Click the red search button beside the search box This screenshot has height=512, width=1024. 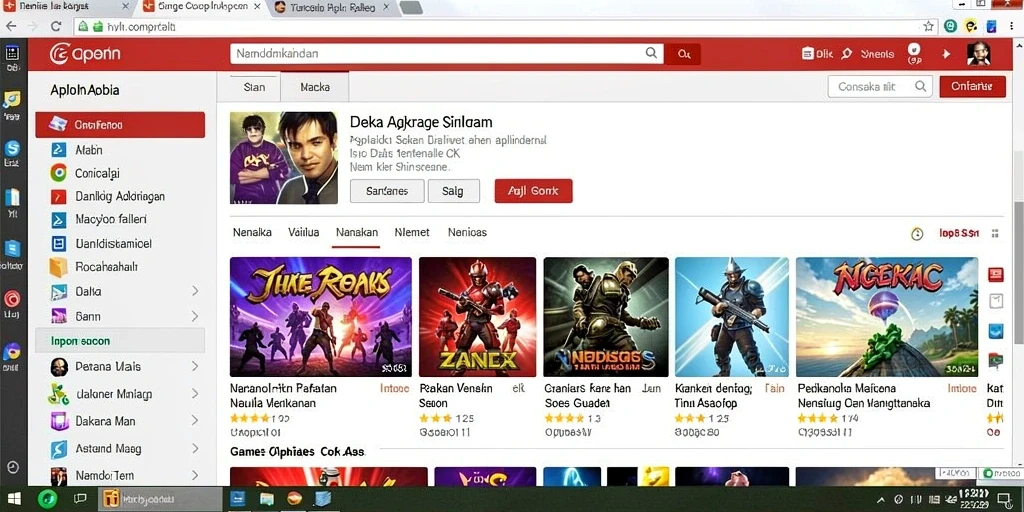[683, 54]
